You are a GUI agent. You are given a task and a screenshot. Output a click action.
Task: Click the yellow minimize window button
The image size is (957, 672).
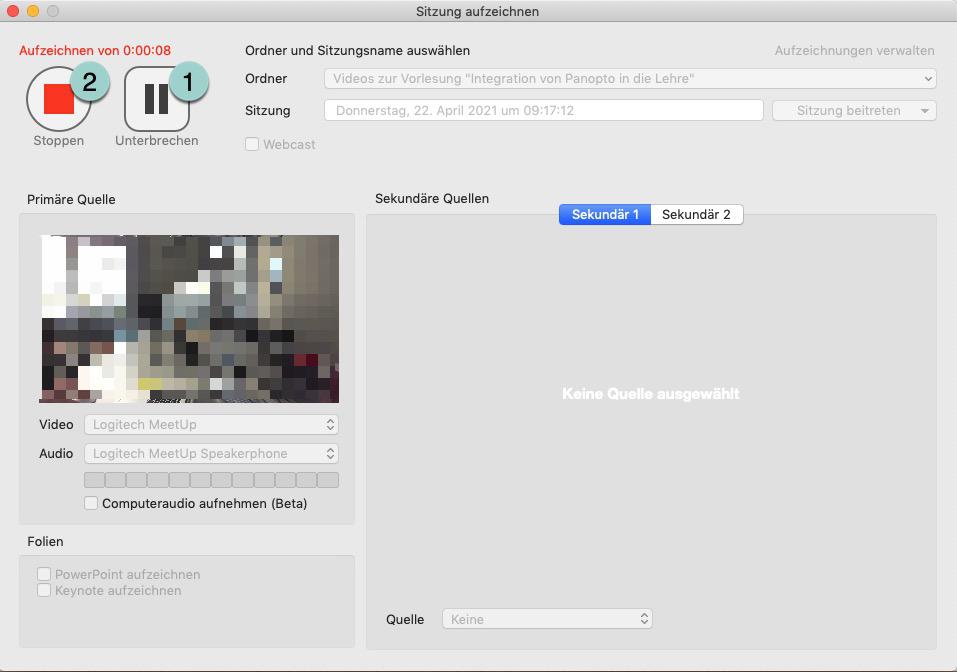[33, 11]
